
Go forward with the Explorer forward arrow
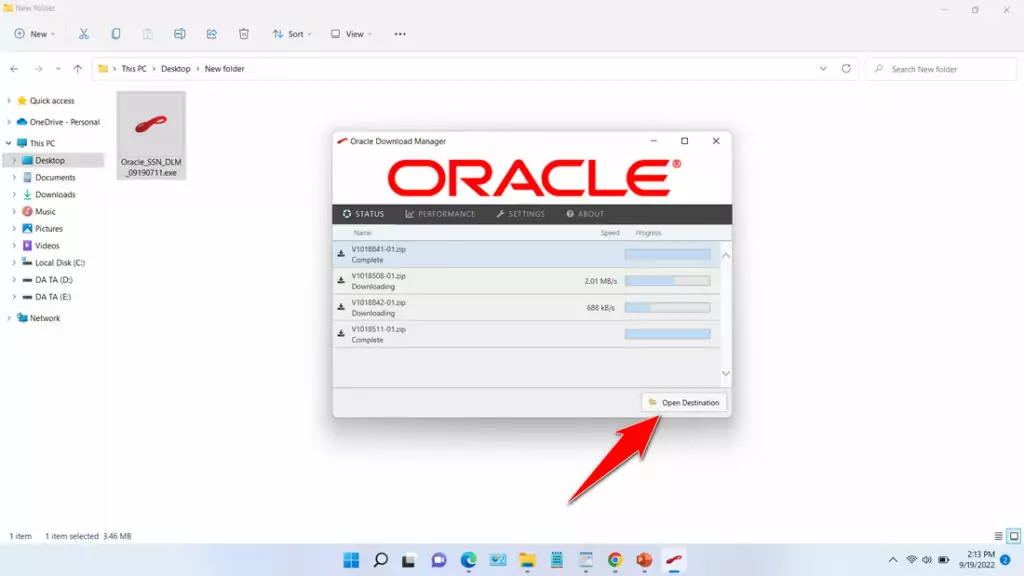tap(38, 69)
